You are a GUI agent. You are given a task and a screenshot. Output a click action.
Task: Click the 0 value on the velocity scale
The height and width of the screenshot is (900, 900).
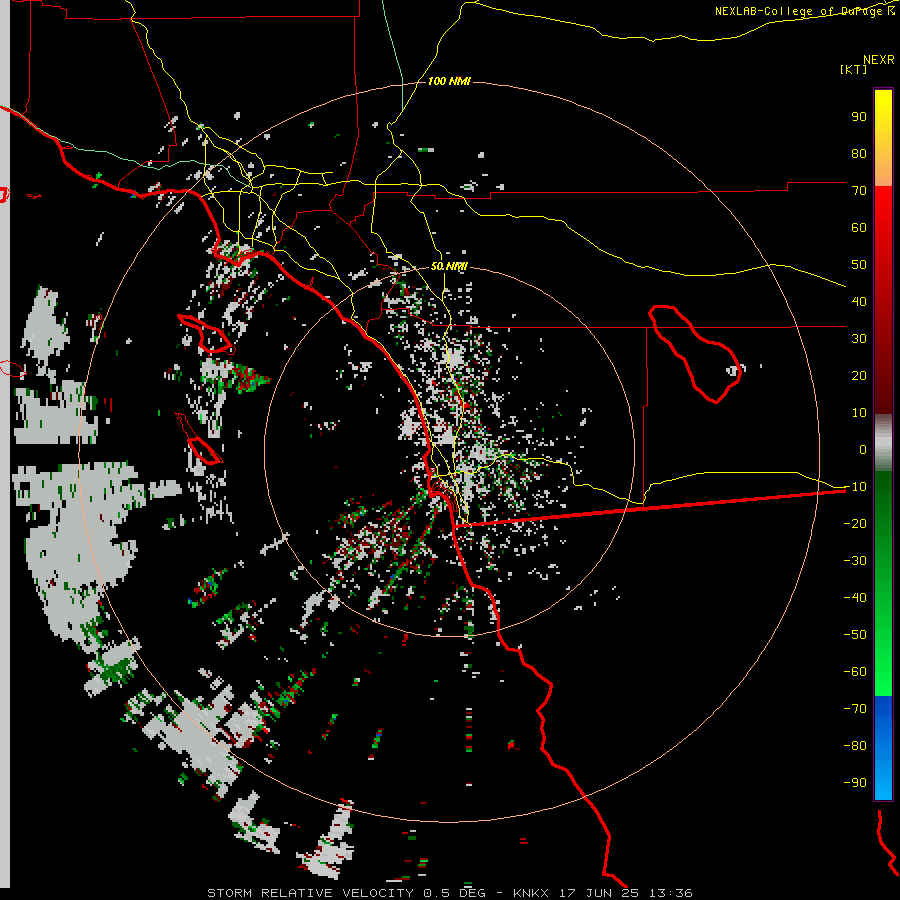(x=863, y=449)
